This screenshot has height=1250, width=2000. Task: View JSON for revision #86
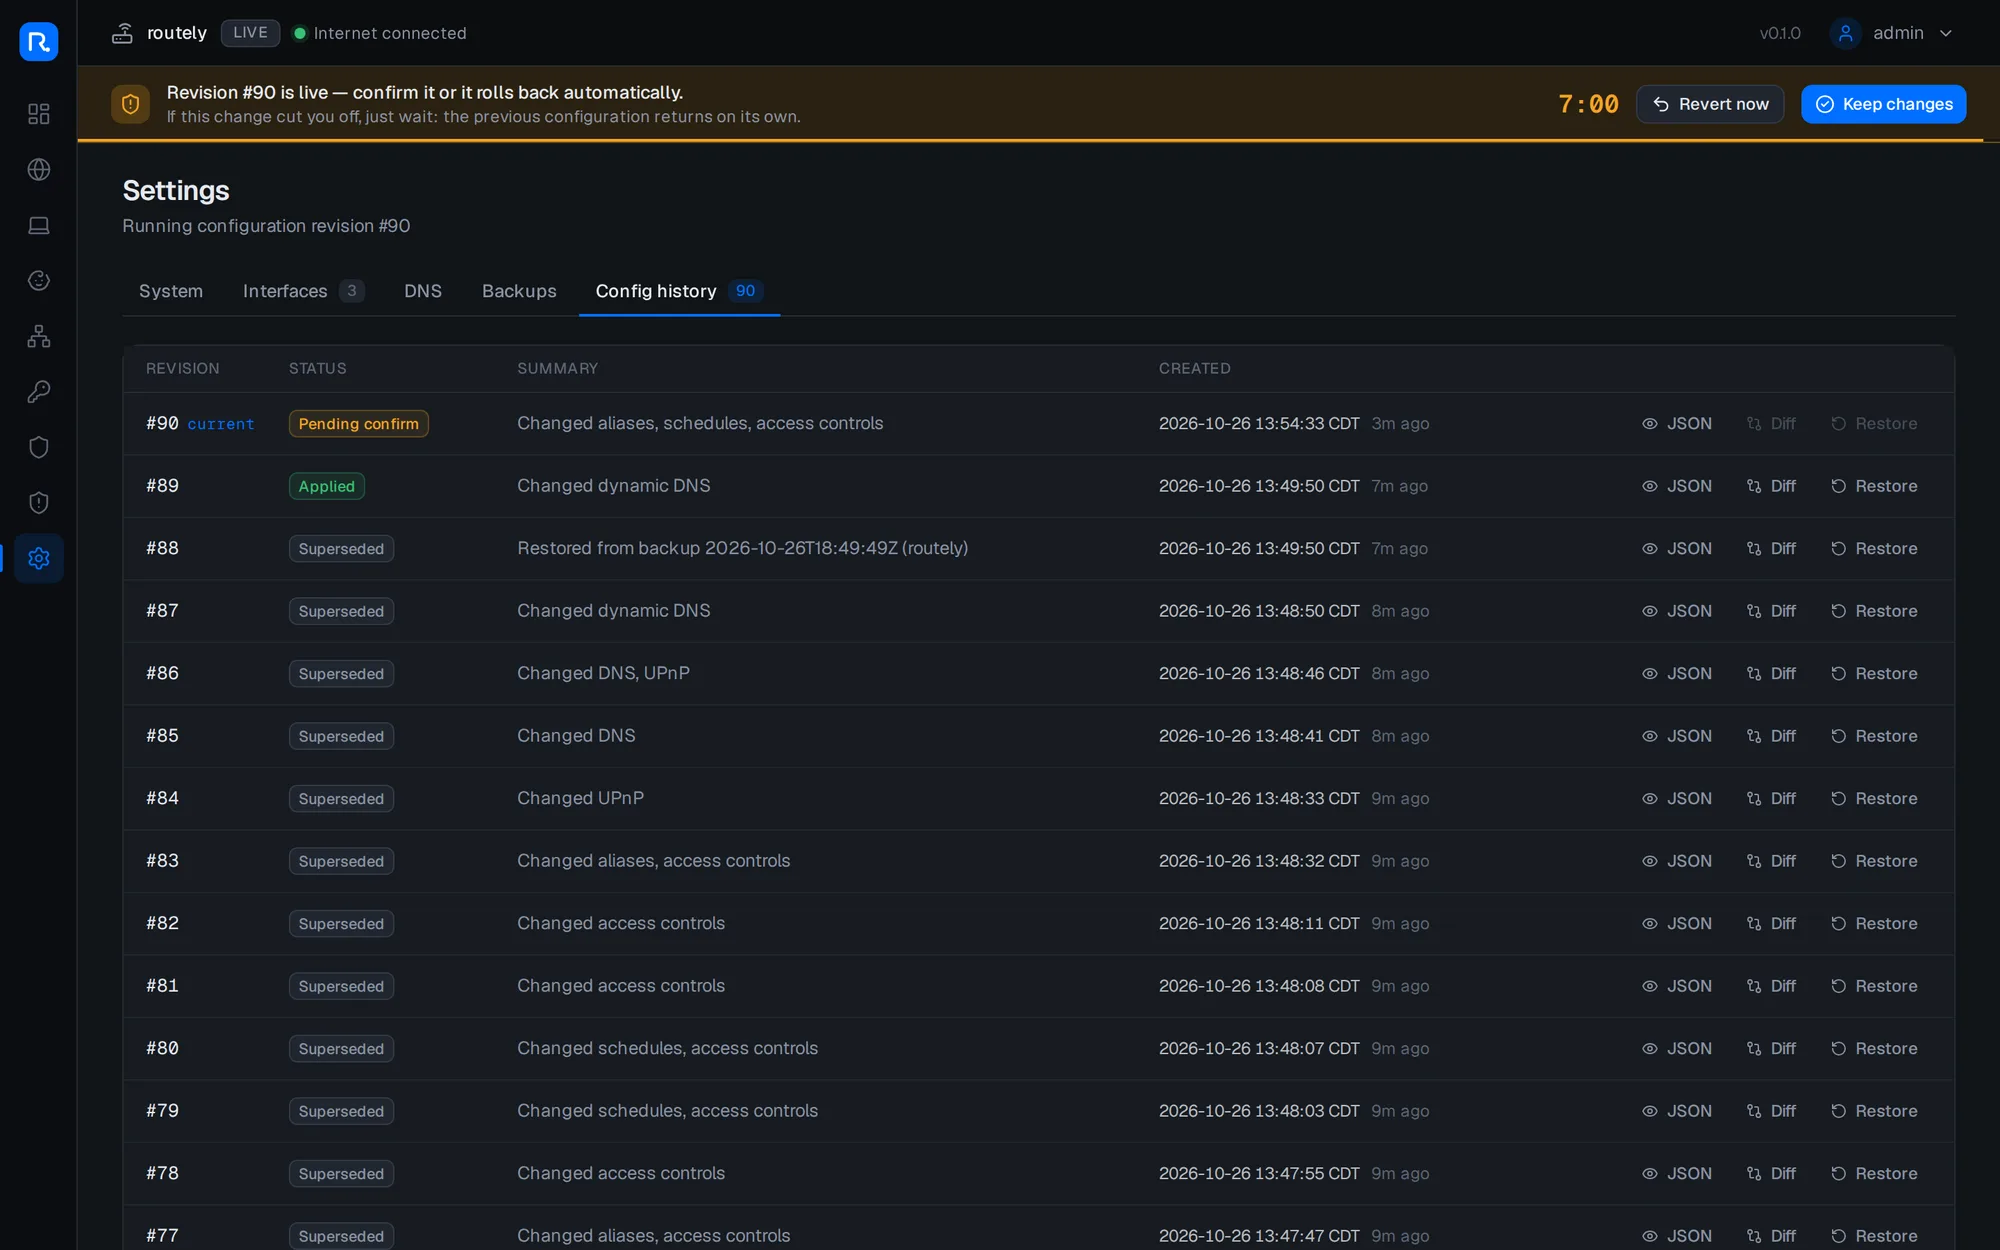[x=1677, y=674]
